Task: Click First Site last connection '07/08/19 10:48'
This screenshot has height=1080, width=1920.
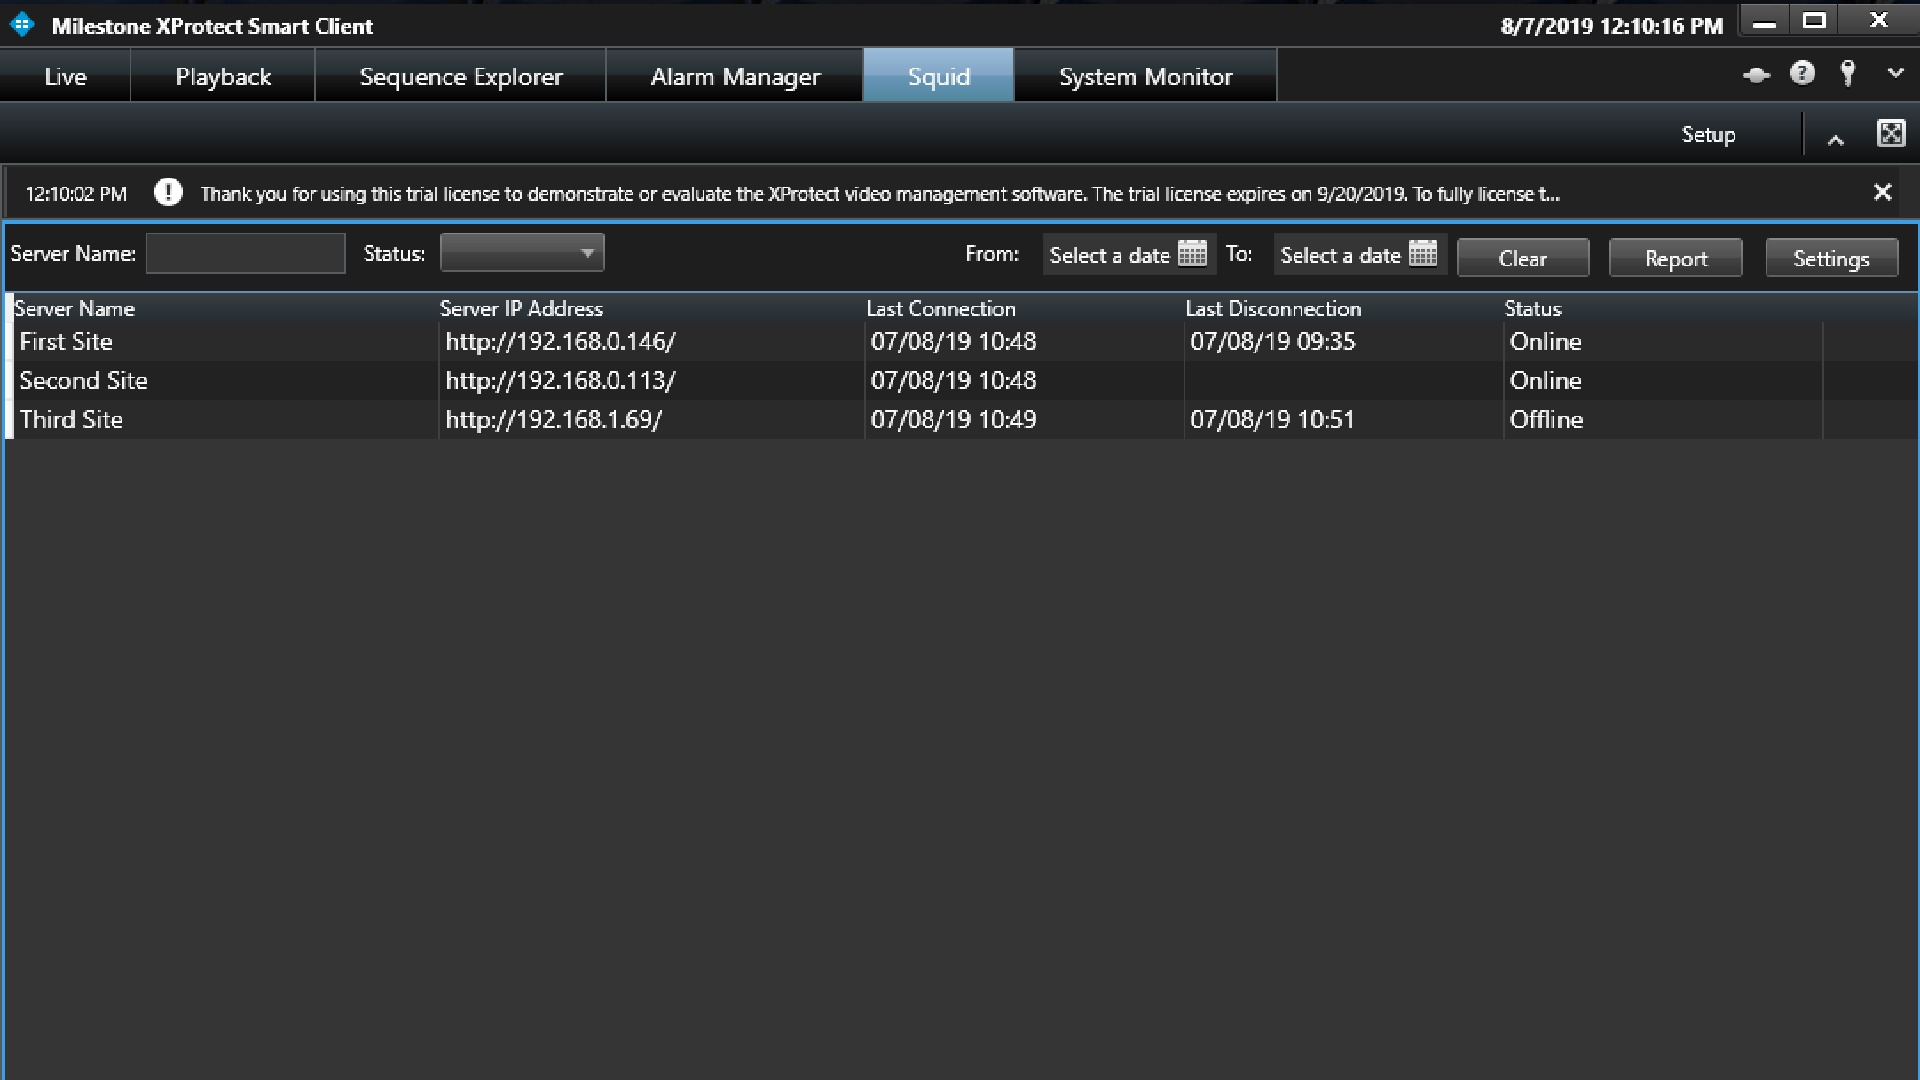Action: (x=953, y=341)
